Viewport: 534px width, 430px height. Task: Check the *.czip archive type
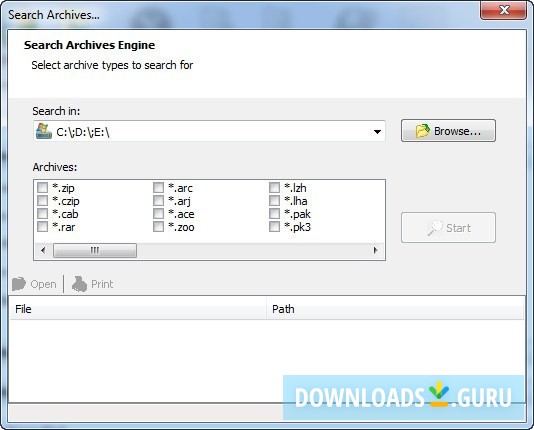(42, 201)
